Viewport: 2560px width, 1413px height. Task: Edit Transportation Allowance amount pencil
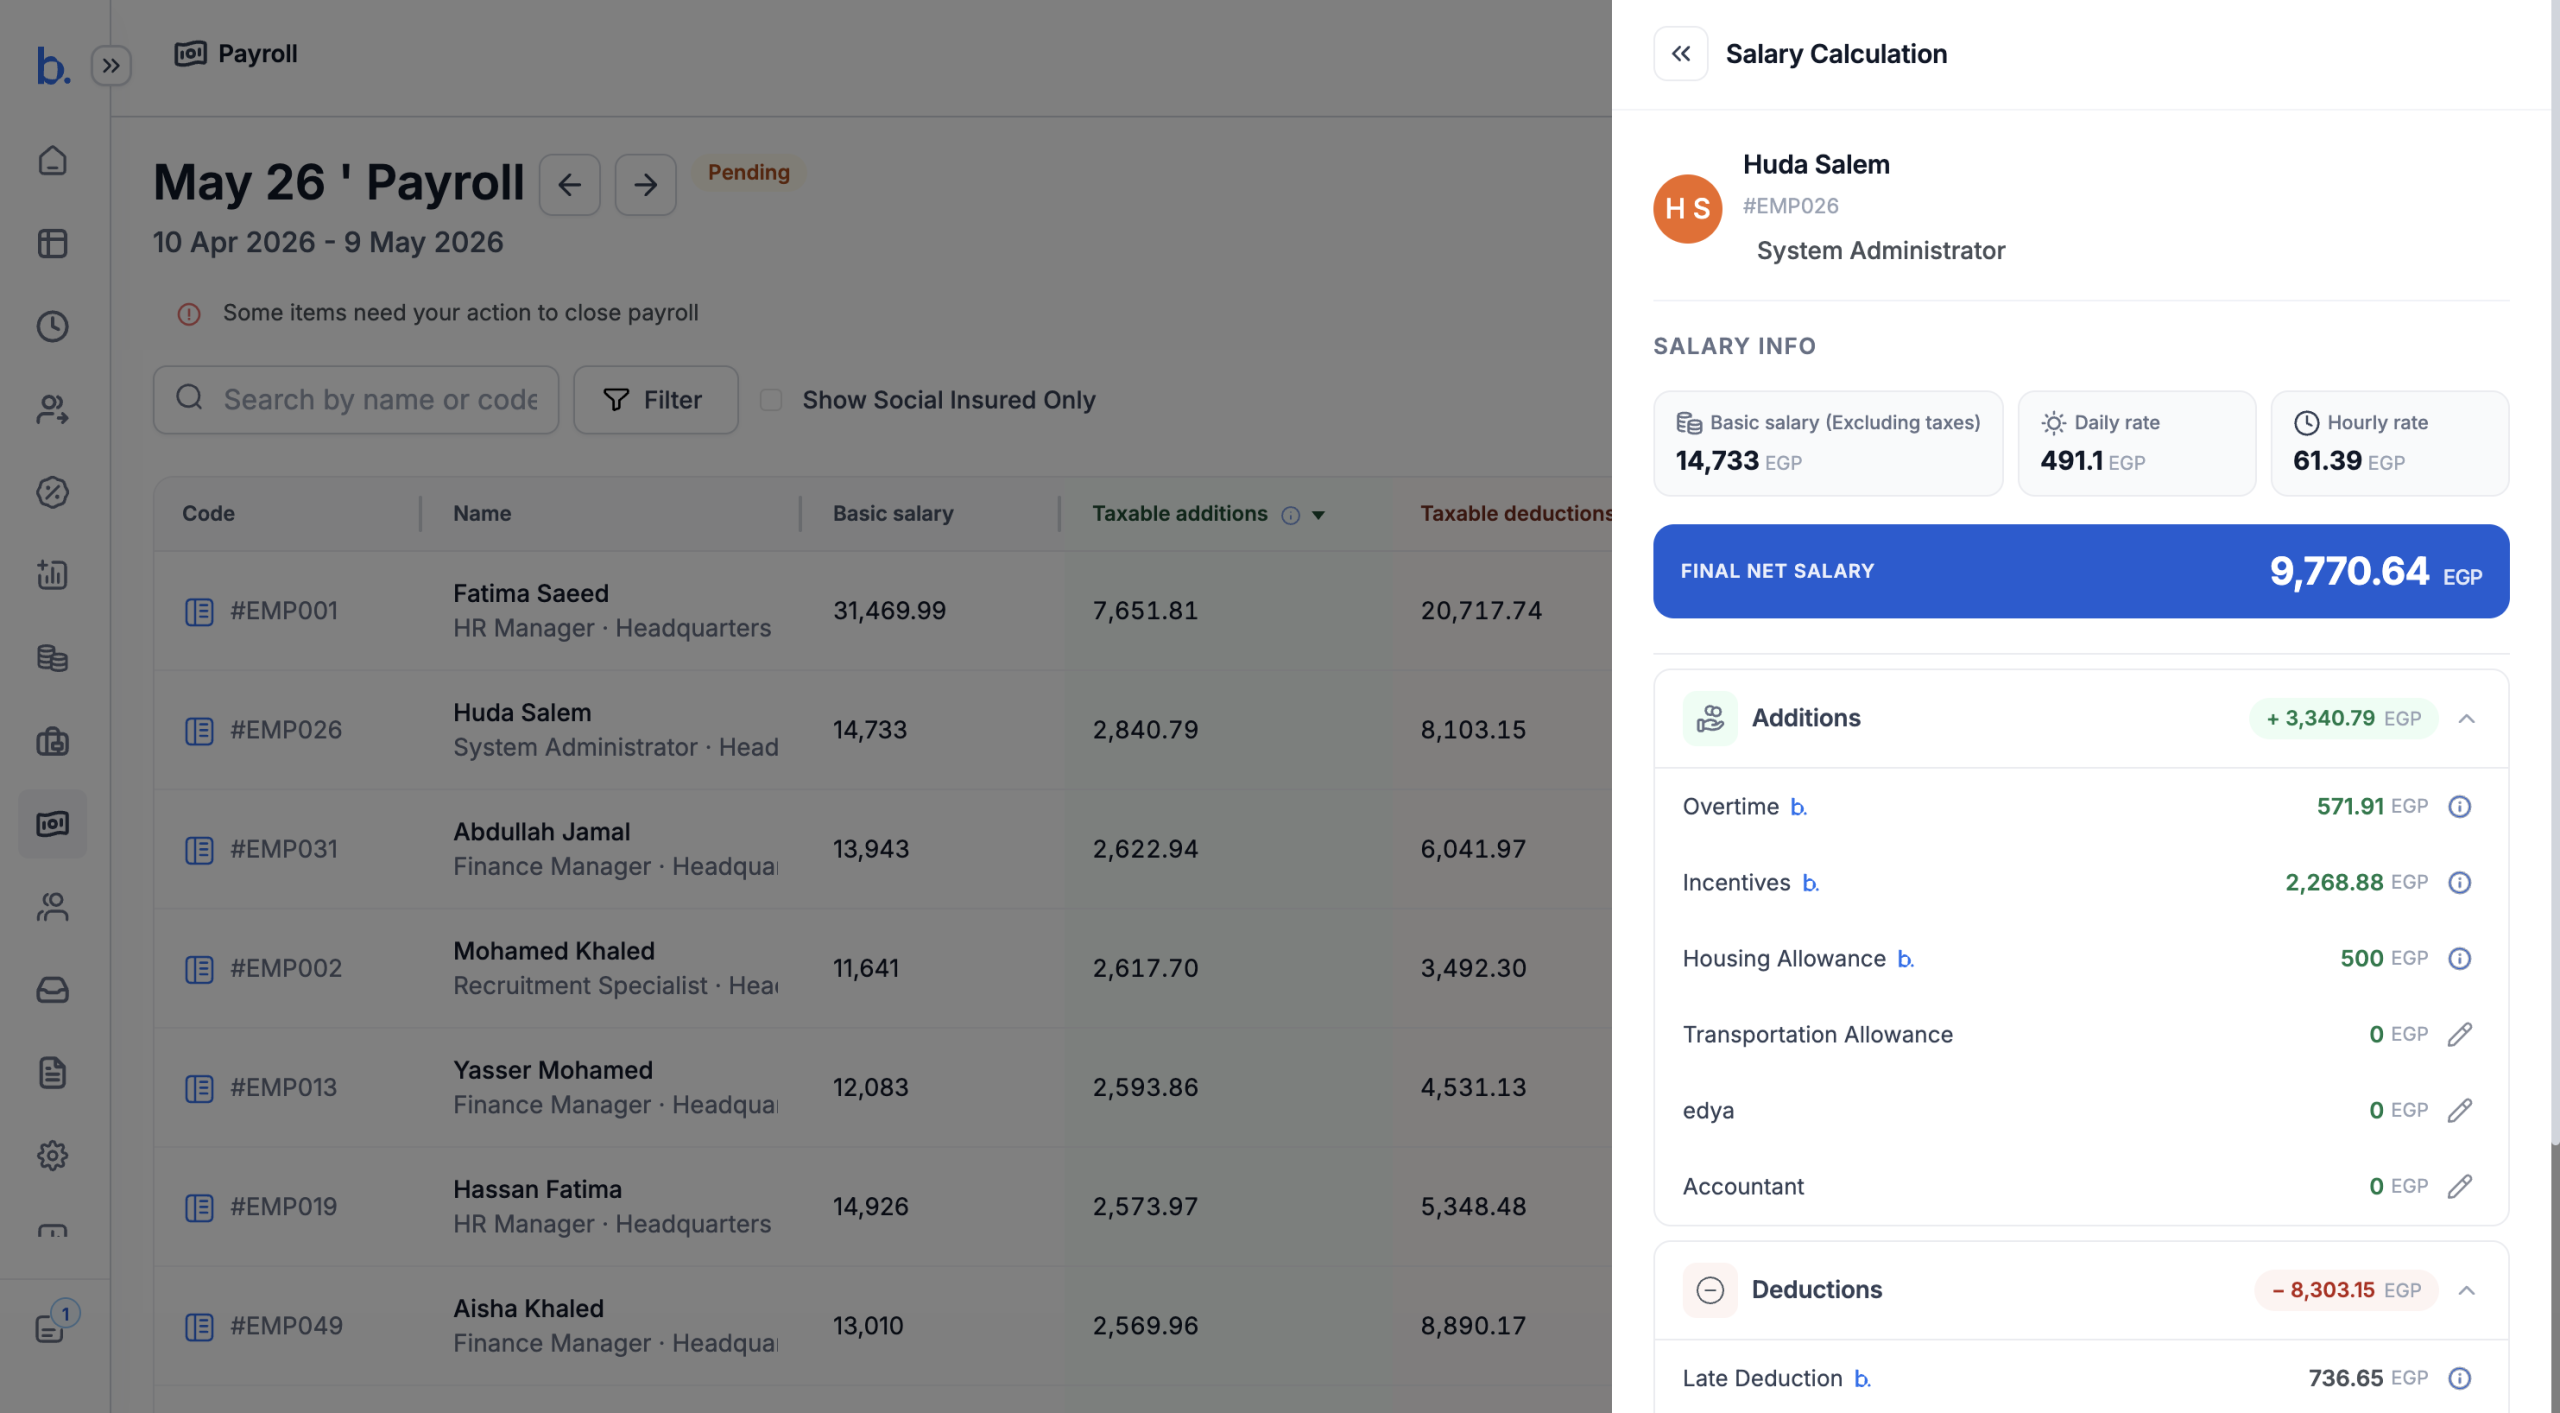pos(2460,1034)
